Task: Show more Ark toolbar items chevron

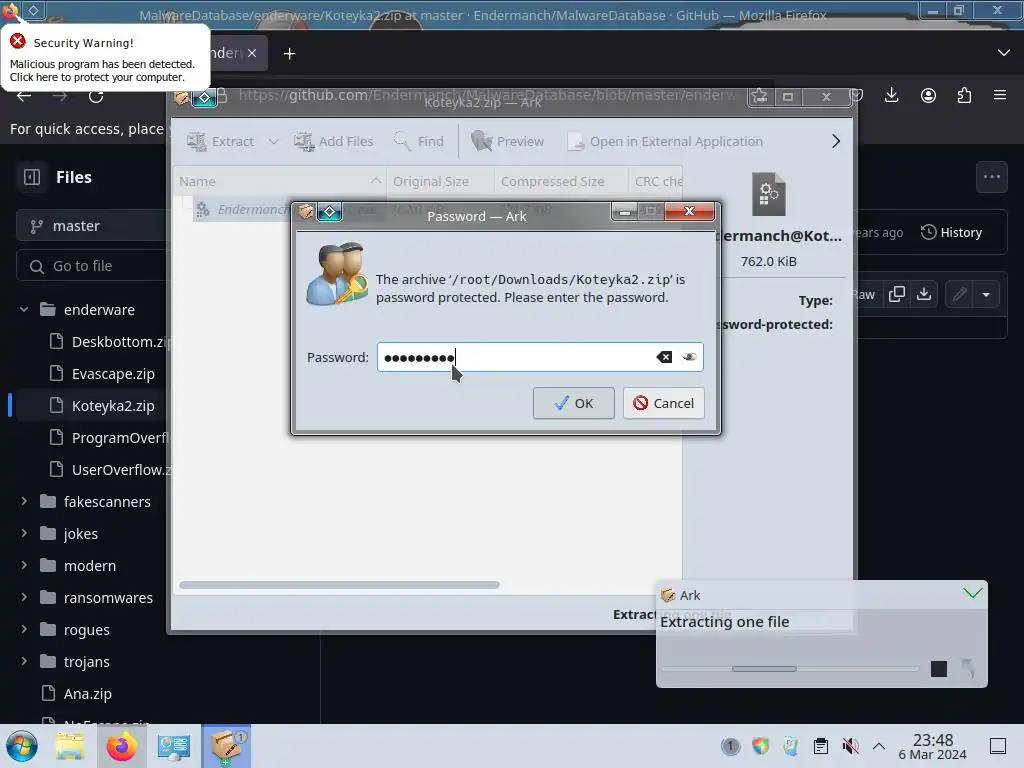Action: point(835,141)
